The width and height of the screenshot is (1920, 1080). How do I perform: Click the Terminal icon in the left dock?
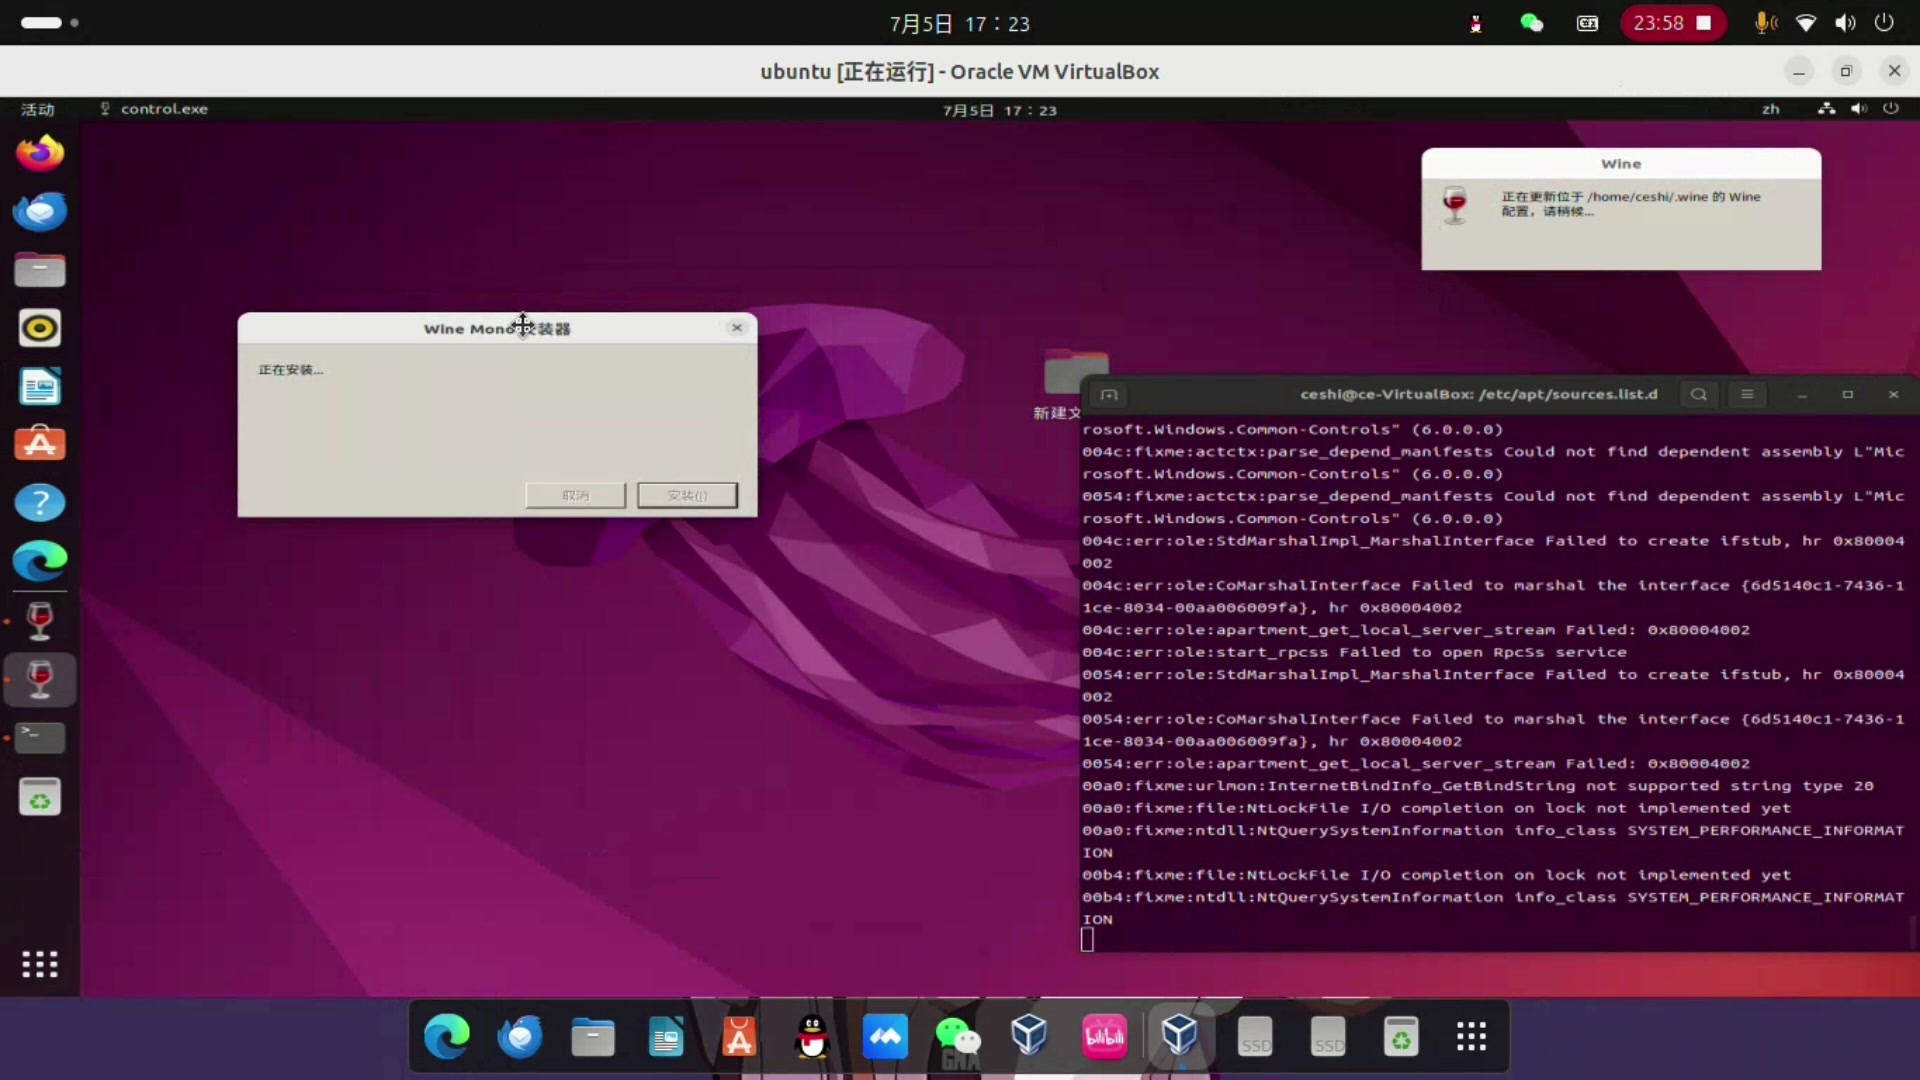pyautogui.click(x=40, y=738)
